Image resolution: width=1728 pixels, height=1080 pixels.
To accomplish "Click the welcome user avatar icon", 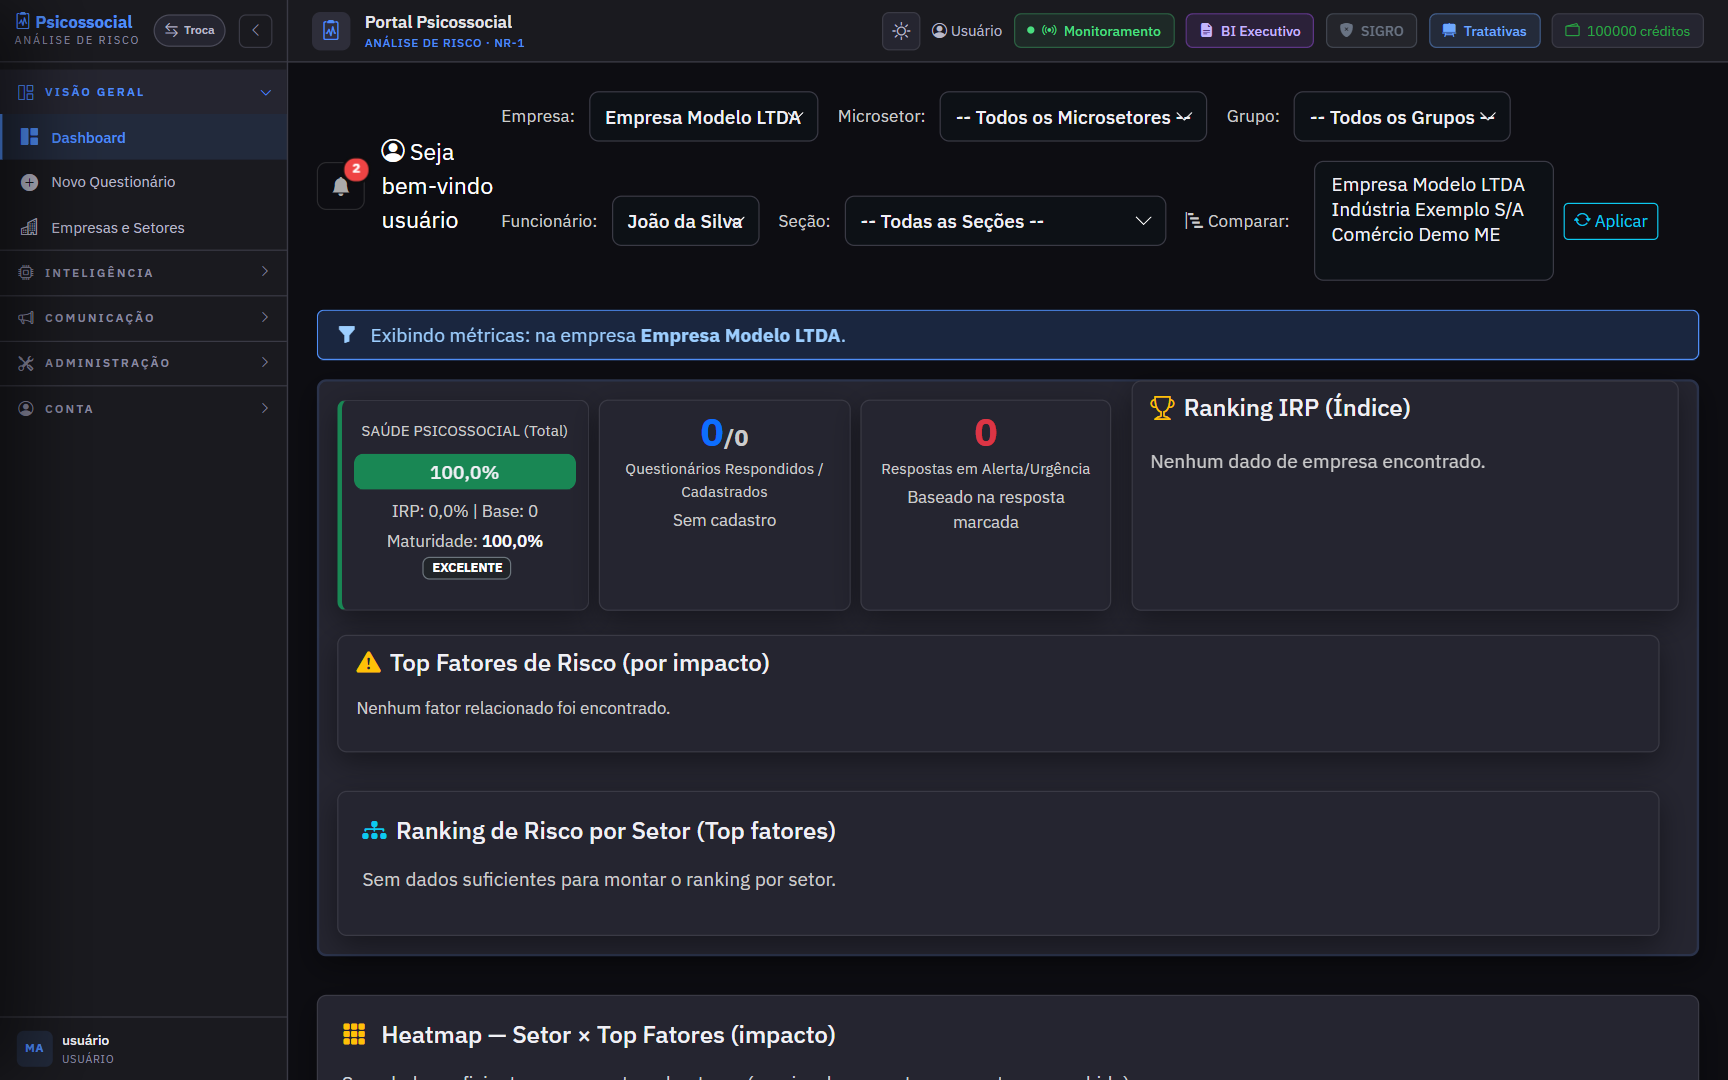I will coord(393,151).
